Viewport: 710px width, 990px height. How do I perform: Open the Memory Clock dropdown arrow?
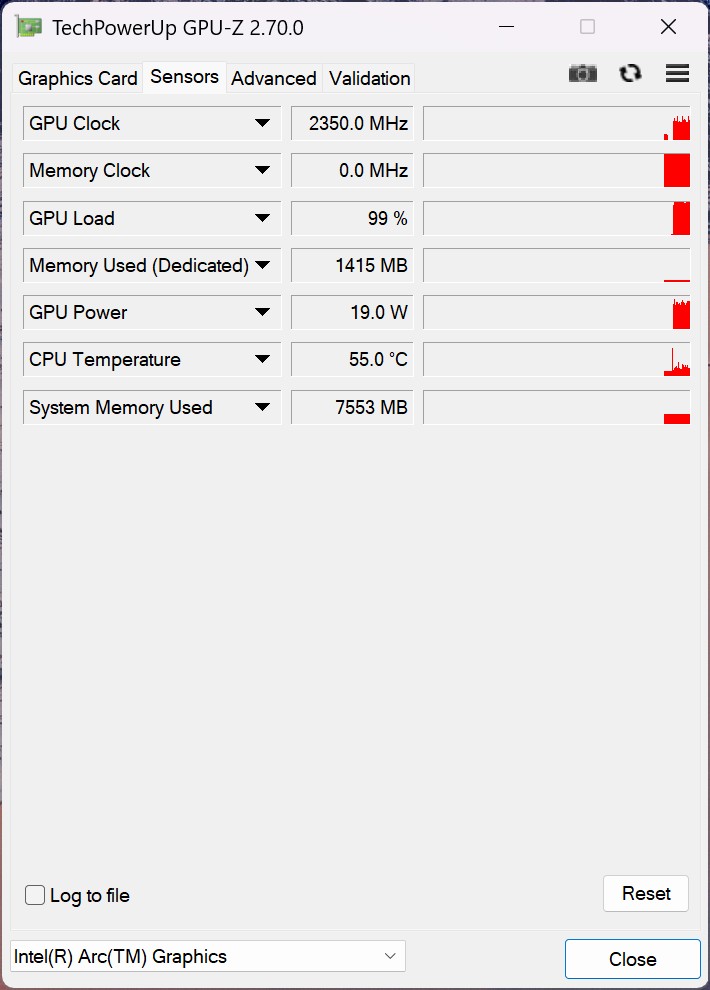click(x=263, y=170)
